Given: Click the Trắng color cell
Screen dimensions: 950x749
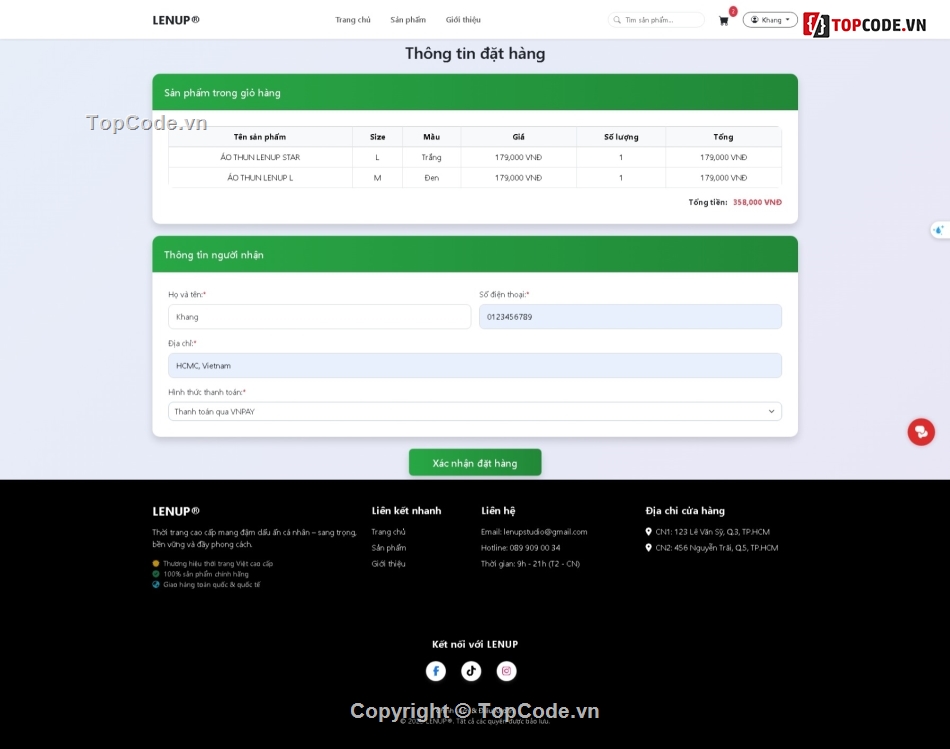Looking at the screenshot, I should (x=431, y=157).
